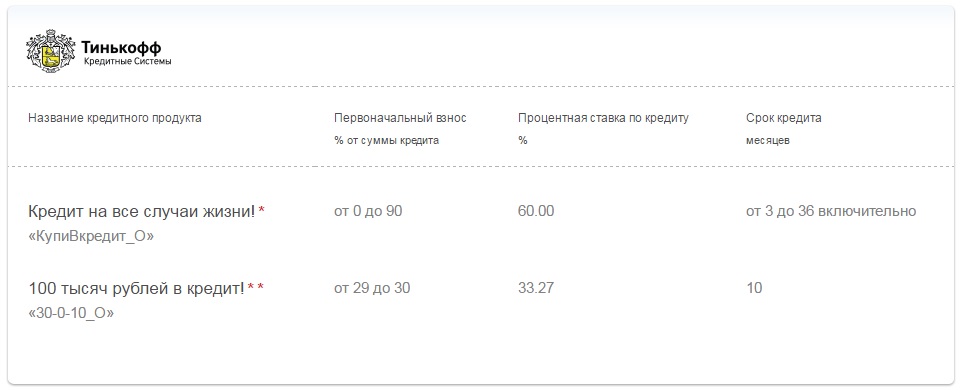This screenshot has height=390, width=960.
Task: Select the Название кредитного продукта column header
Action: (114, 118)
